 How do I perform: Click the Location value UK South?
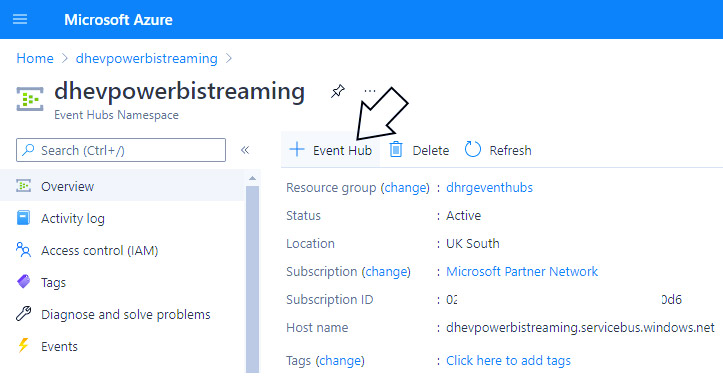pos(473,243)
